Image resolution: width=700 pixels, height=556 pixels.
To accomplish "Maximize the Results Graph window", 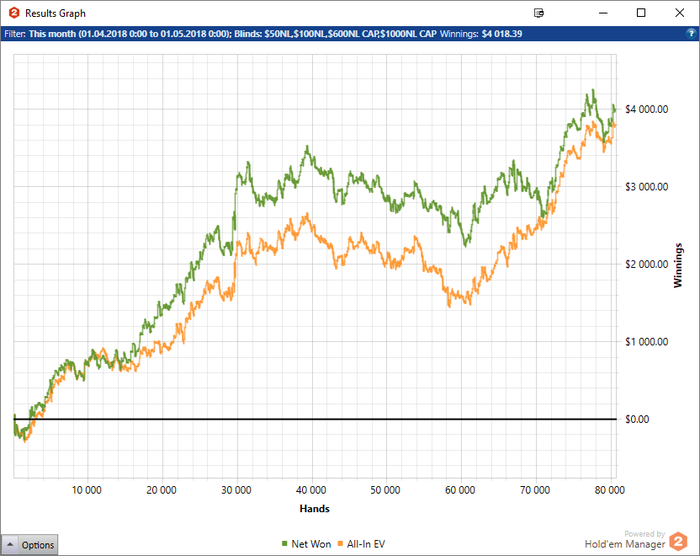I will pos(641,13).
